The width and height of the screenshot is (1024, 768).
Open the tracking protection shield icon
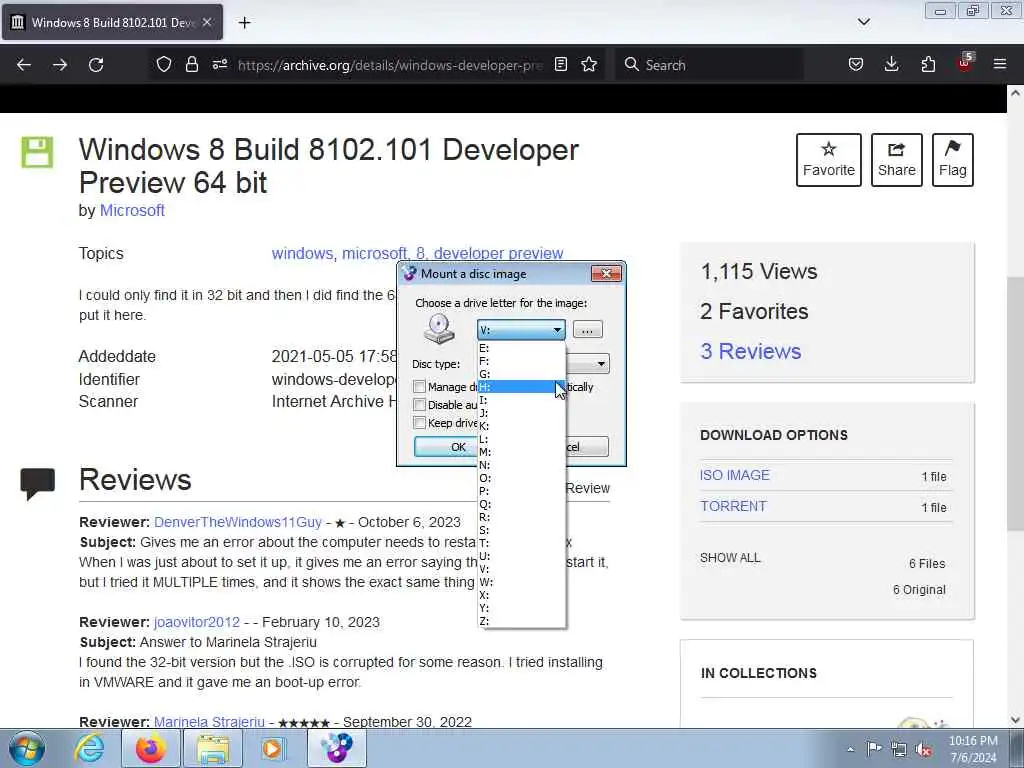point(164,64)
